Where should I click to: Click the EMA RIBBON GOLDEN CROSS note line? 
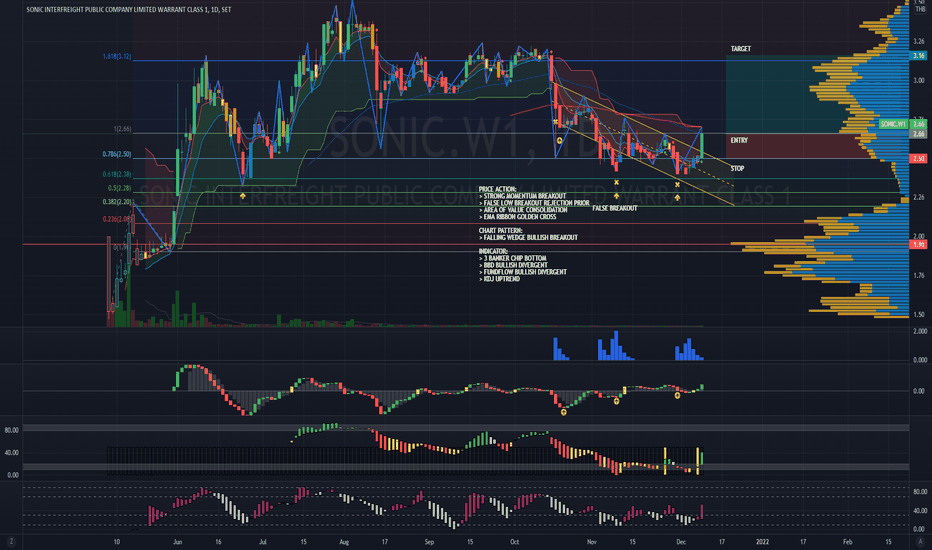[518, 217]
